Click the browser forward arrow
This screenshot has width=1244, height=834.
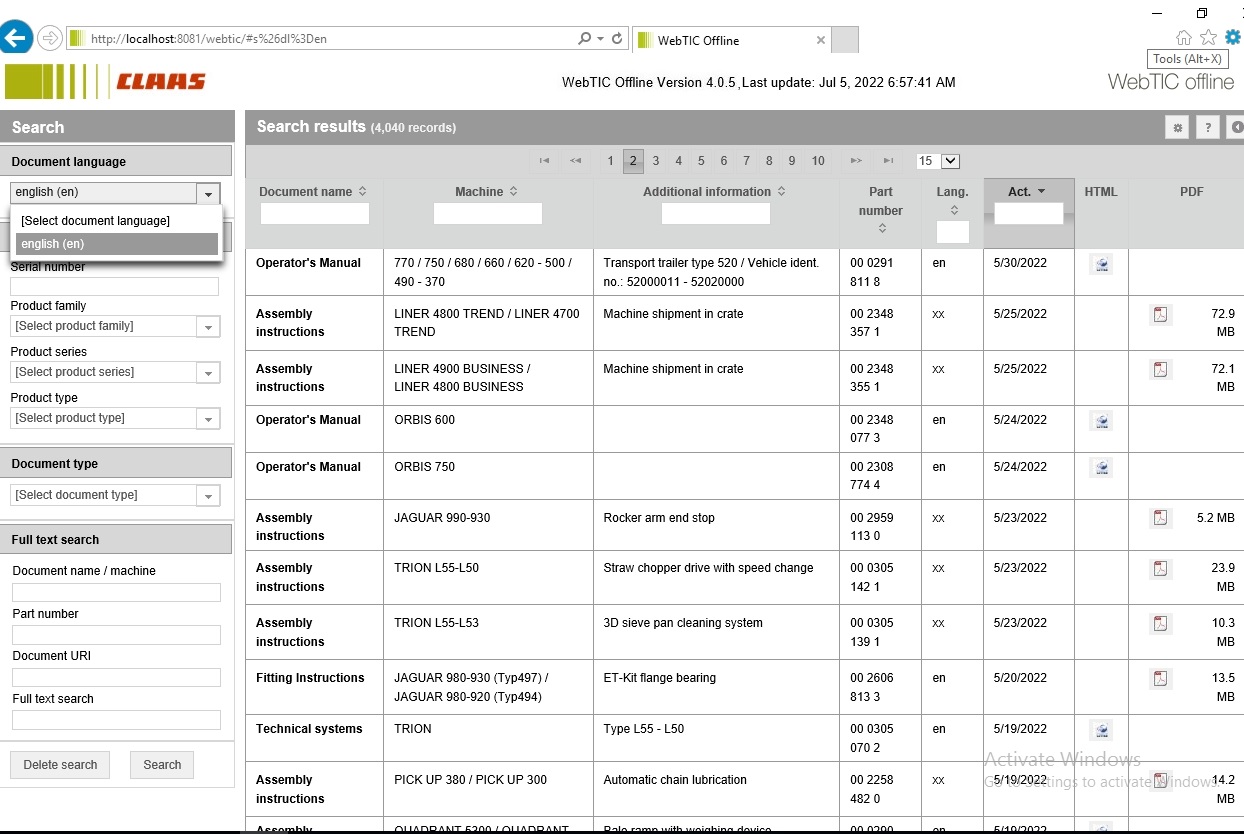coord(50,39)
